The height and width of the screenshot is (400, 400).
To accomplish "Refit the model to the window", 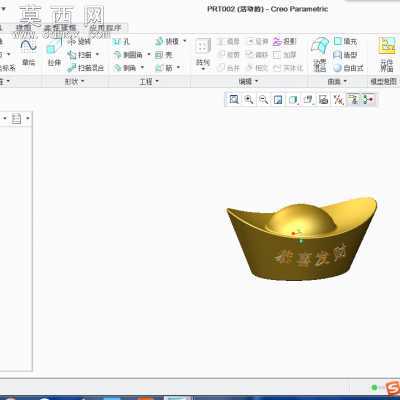I will click(234, 99).
